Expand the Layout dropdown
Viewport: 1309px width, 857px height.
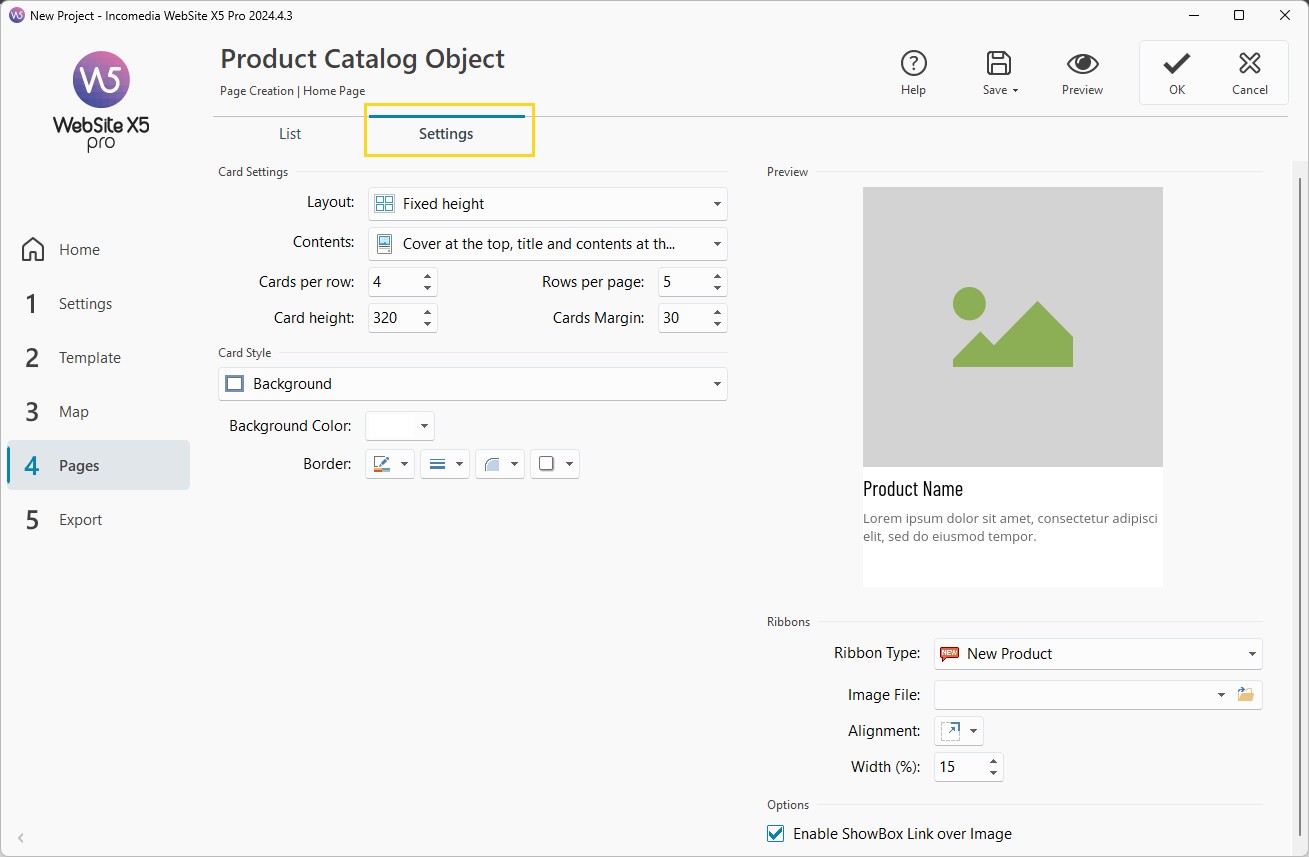pos(547,204)
